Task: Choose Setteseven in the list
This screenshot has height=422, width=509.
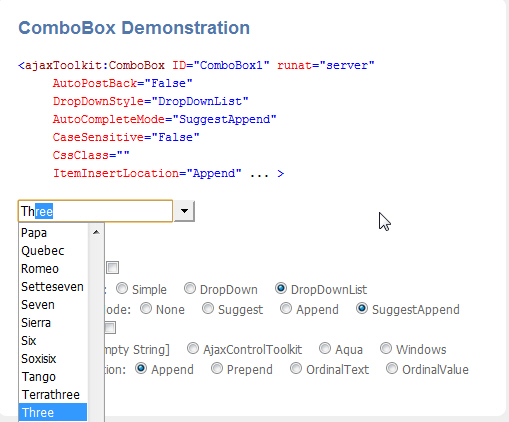Action: pos(53,287)
